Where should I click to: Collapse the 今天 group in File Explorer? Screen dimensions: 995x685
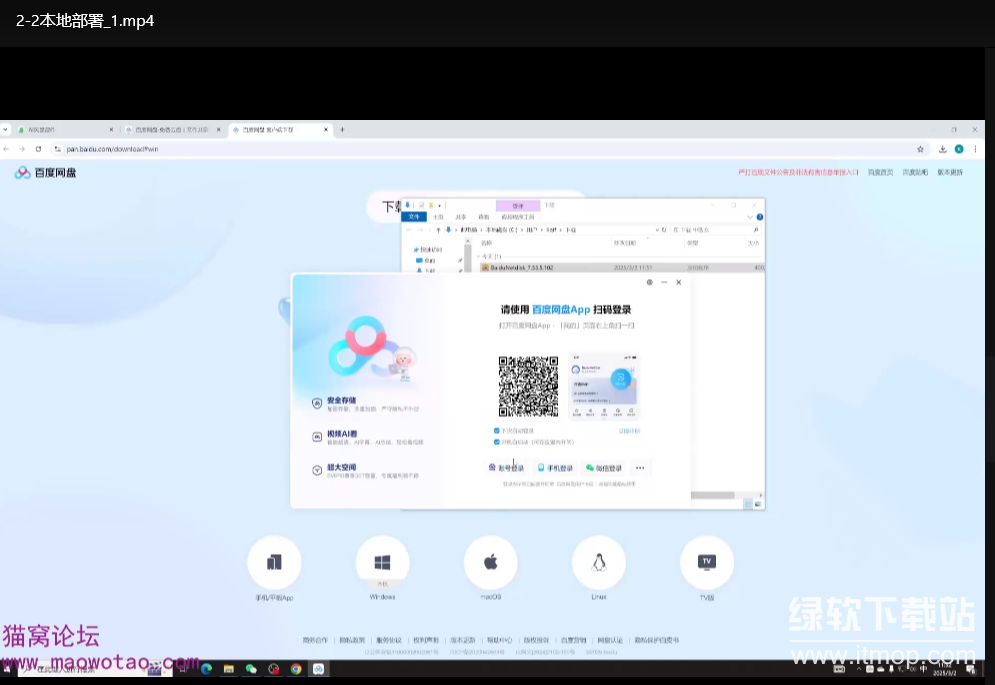pyautogui.click(x=478, y=256)
